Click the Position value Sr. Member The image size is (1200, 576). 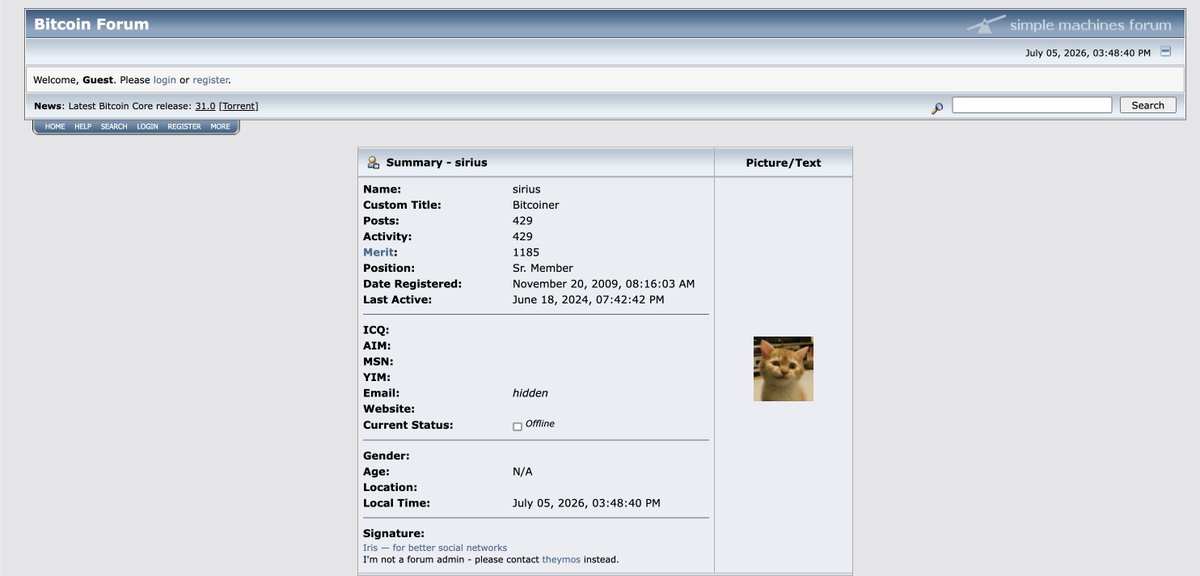coord(543,268)
